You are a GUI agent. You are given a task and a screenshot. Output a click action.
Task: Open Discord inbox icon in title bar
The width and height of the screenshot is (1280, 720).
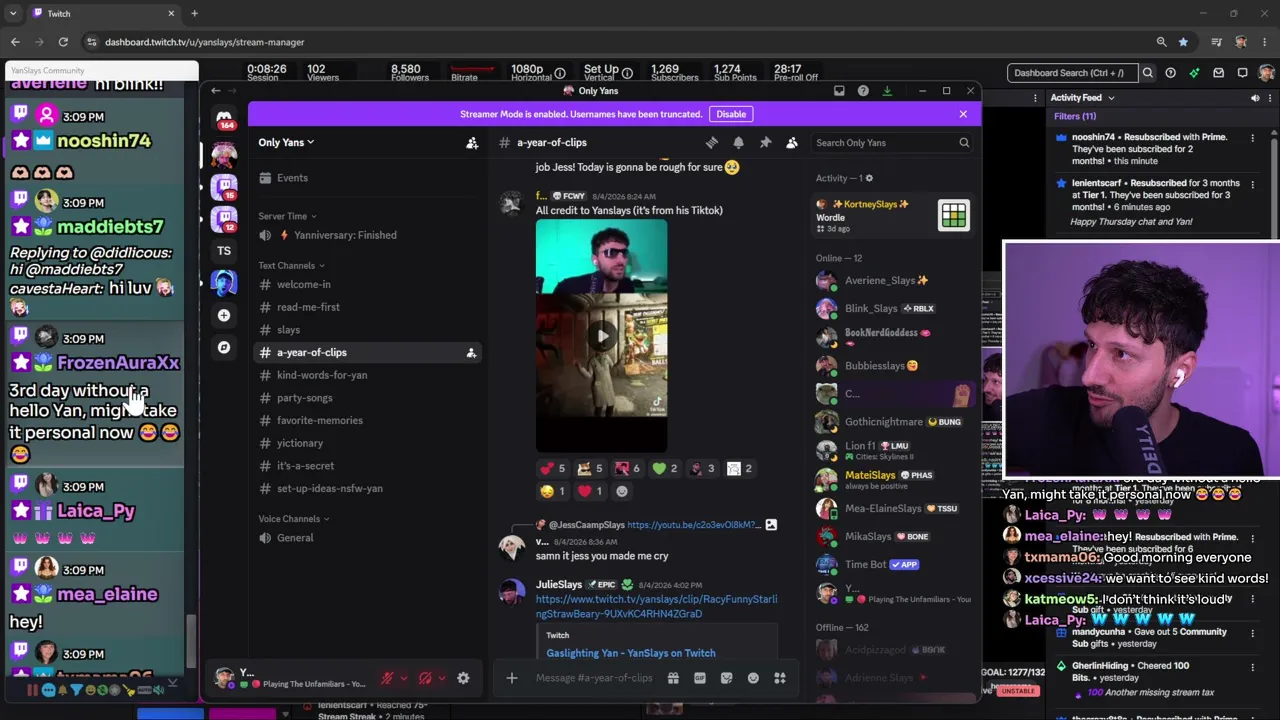tap(839, 91)
